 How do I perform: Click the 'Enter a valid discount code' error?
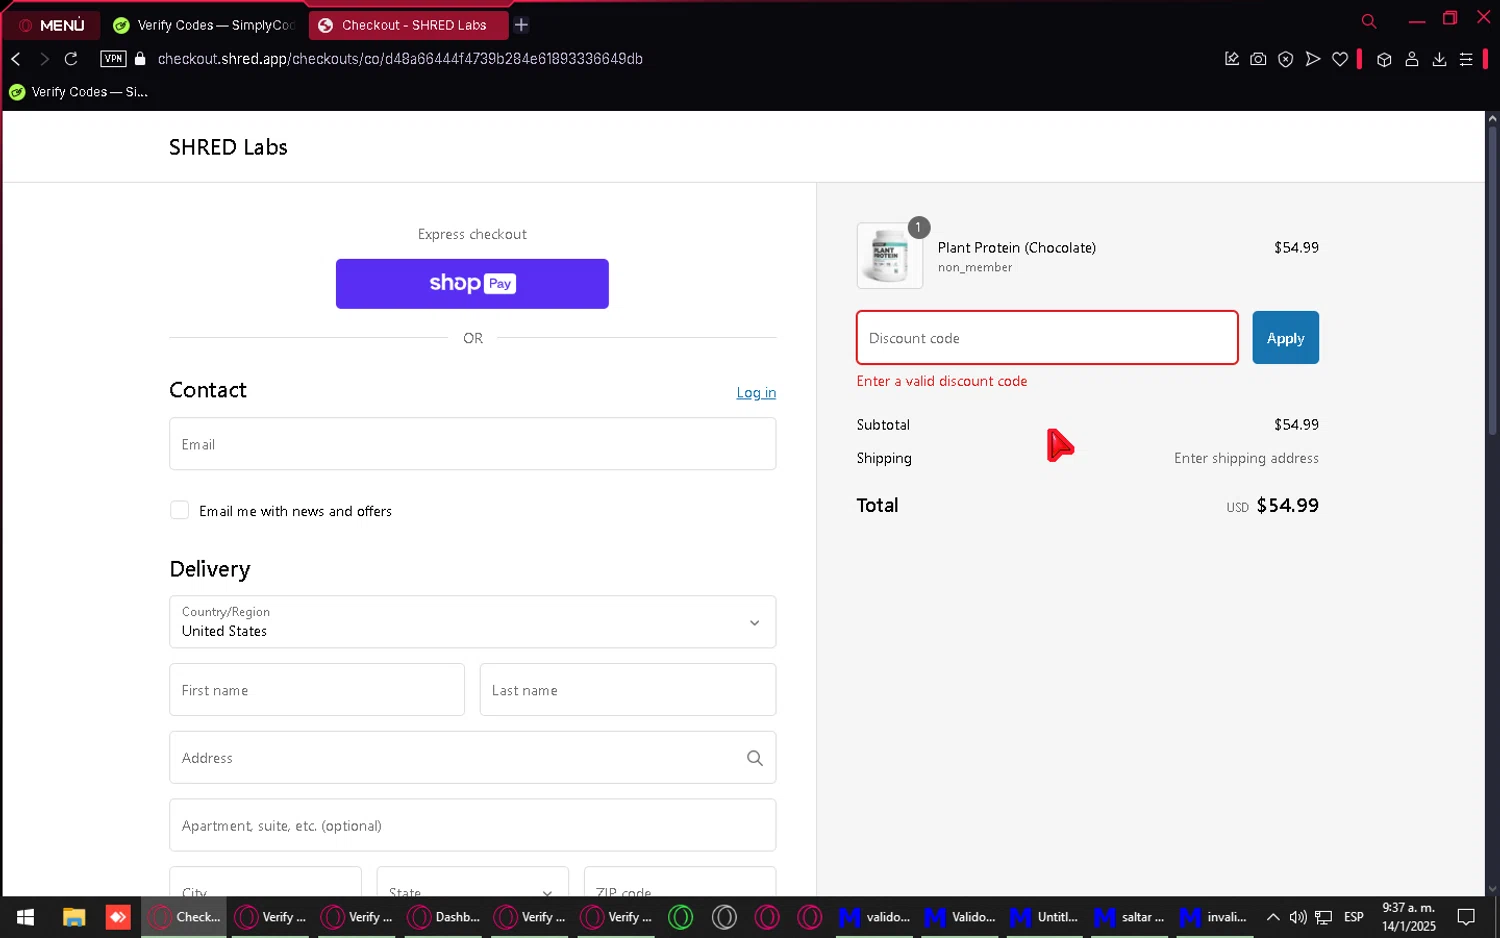pyautogui.click(x=941, y=381)
